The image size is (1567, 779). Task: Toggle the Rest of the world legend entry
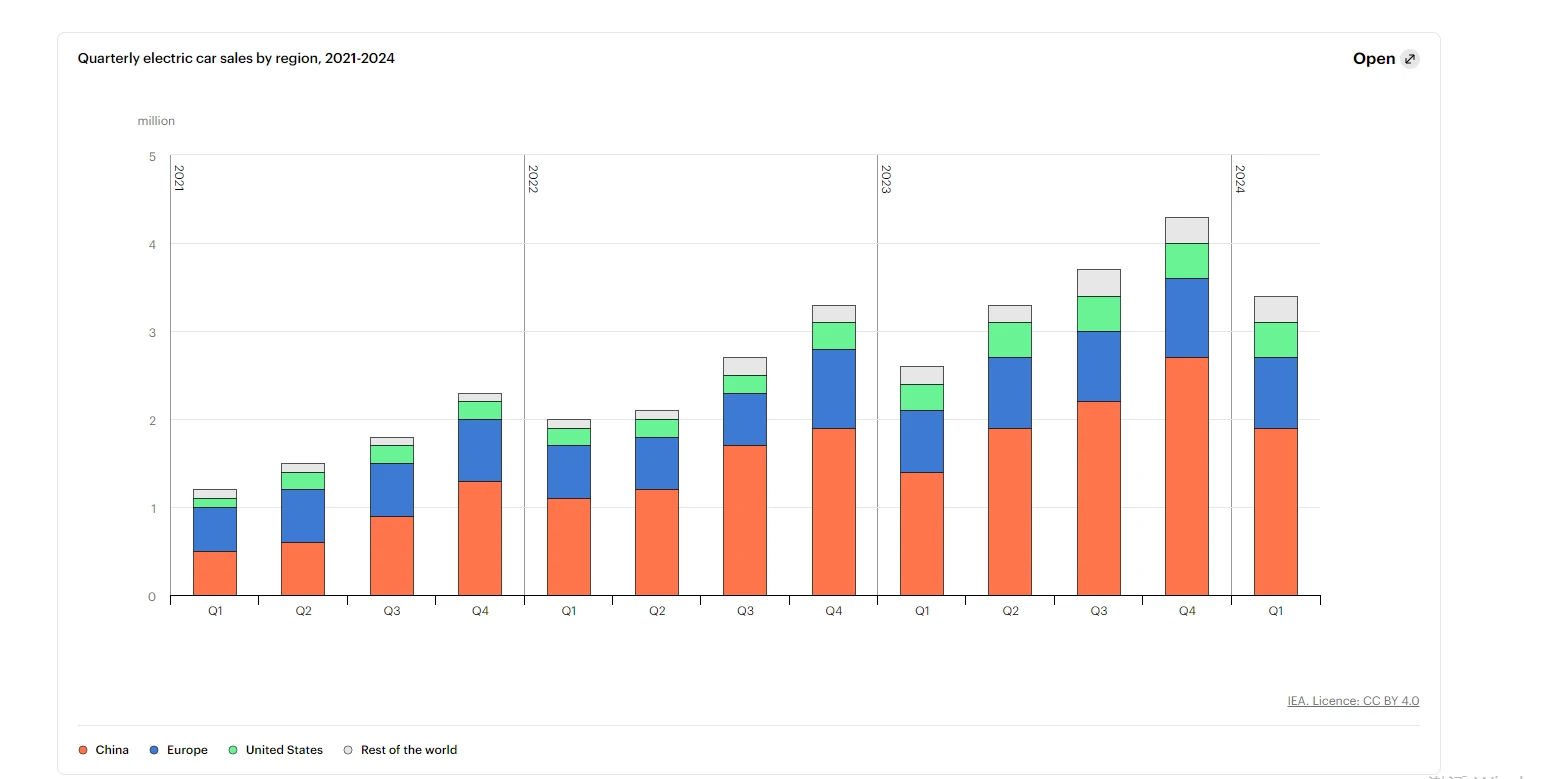pos(400,750)
